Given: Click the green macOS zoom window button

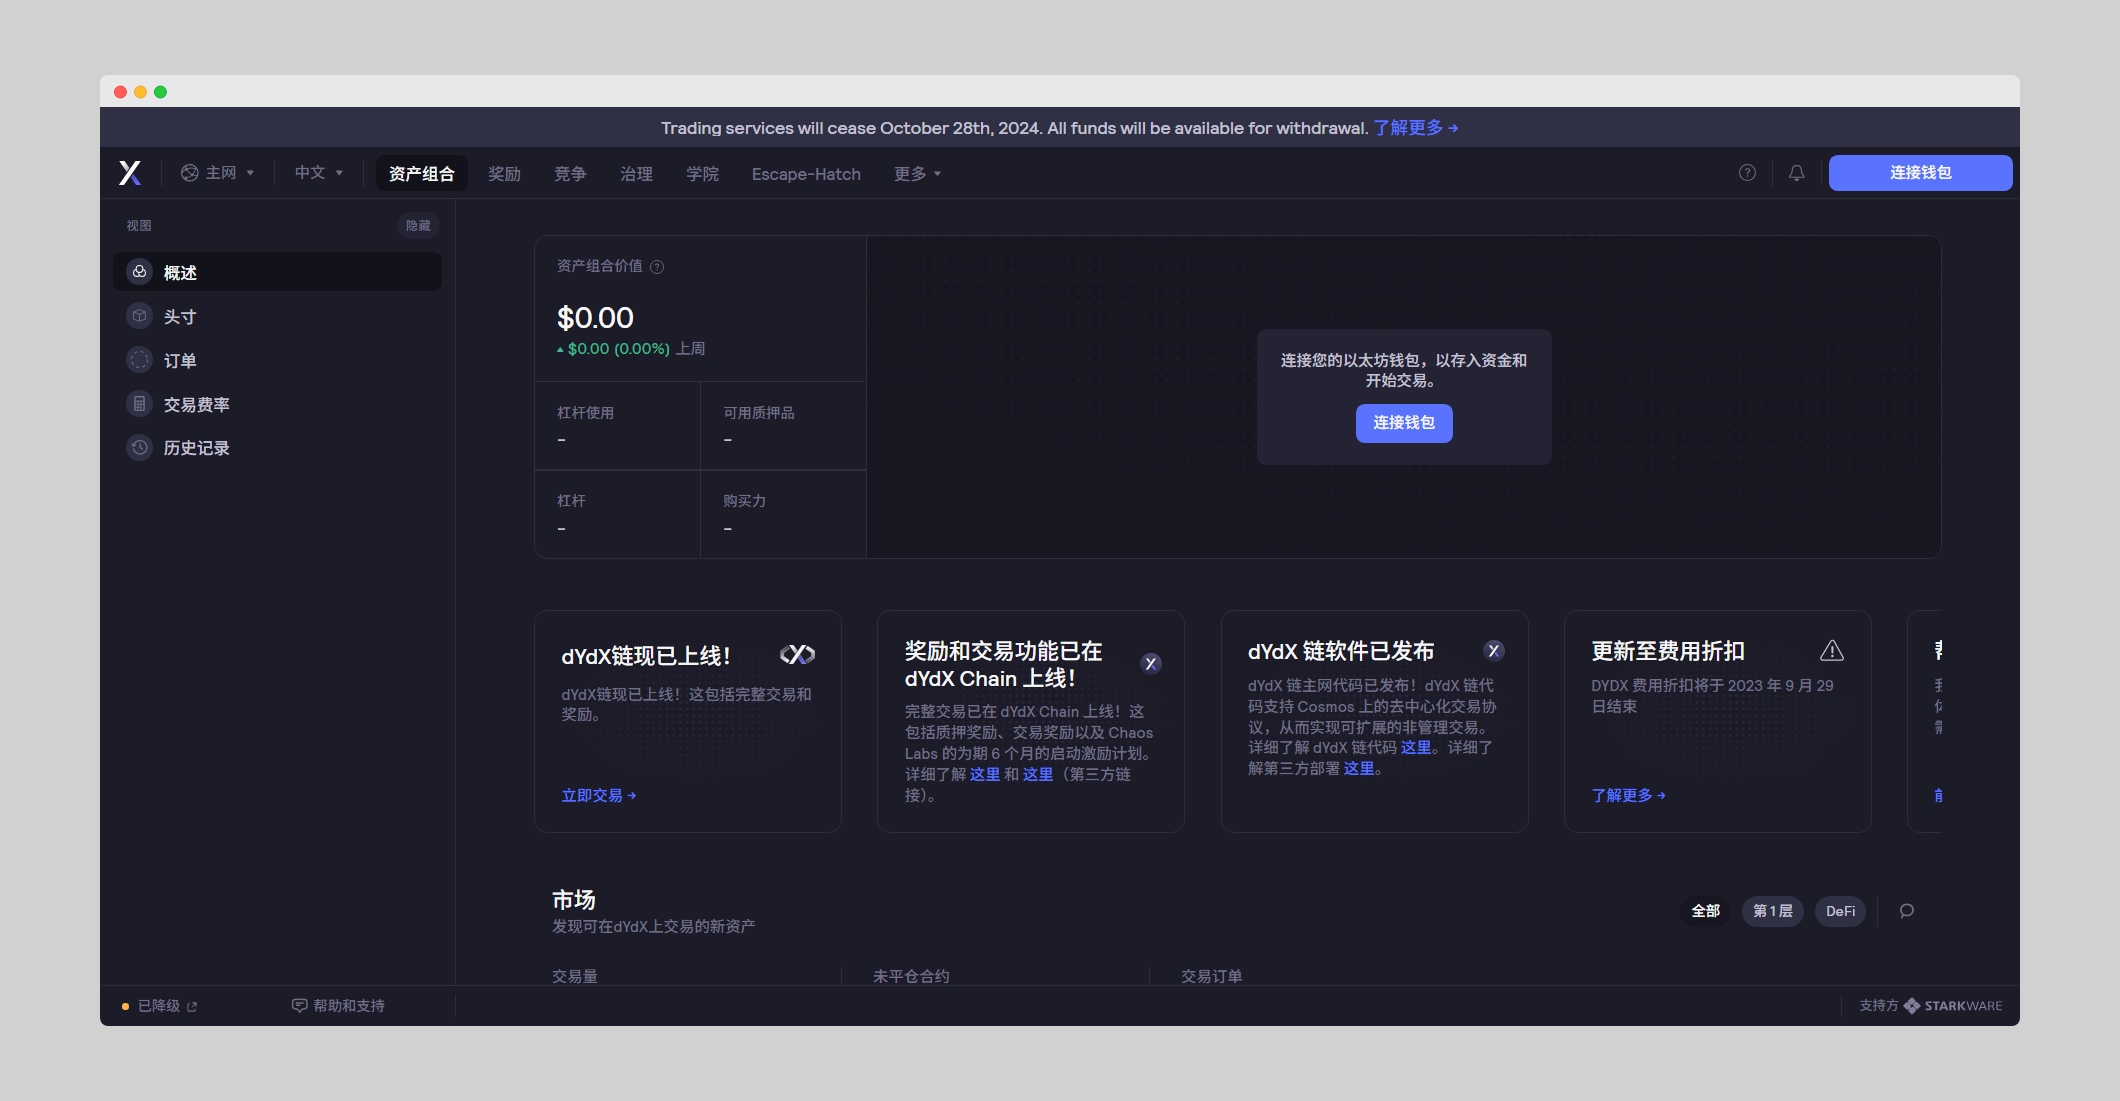Looking at the screenshot, I should [160, 92].
